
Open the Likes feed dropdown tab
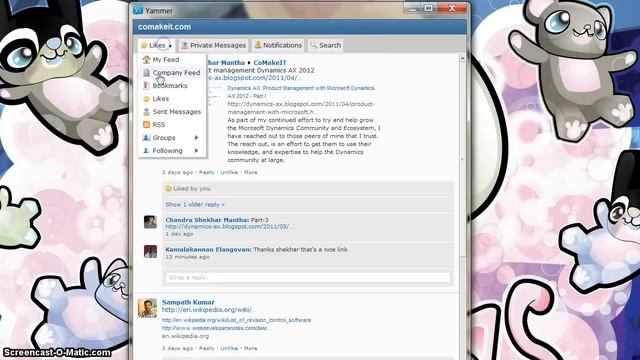[157, 45]
